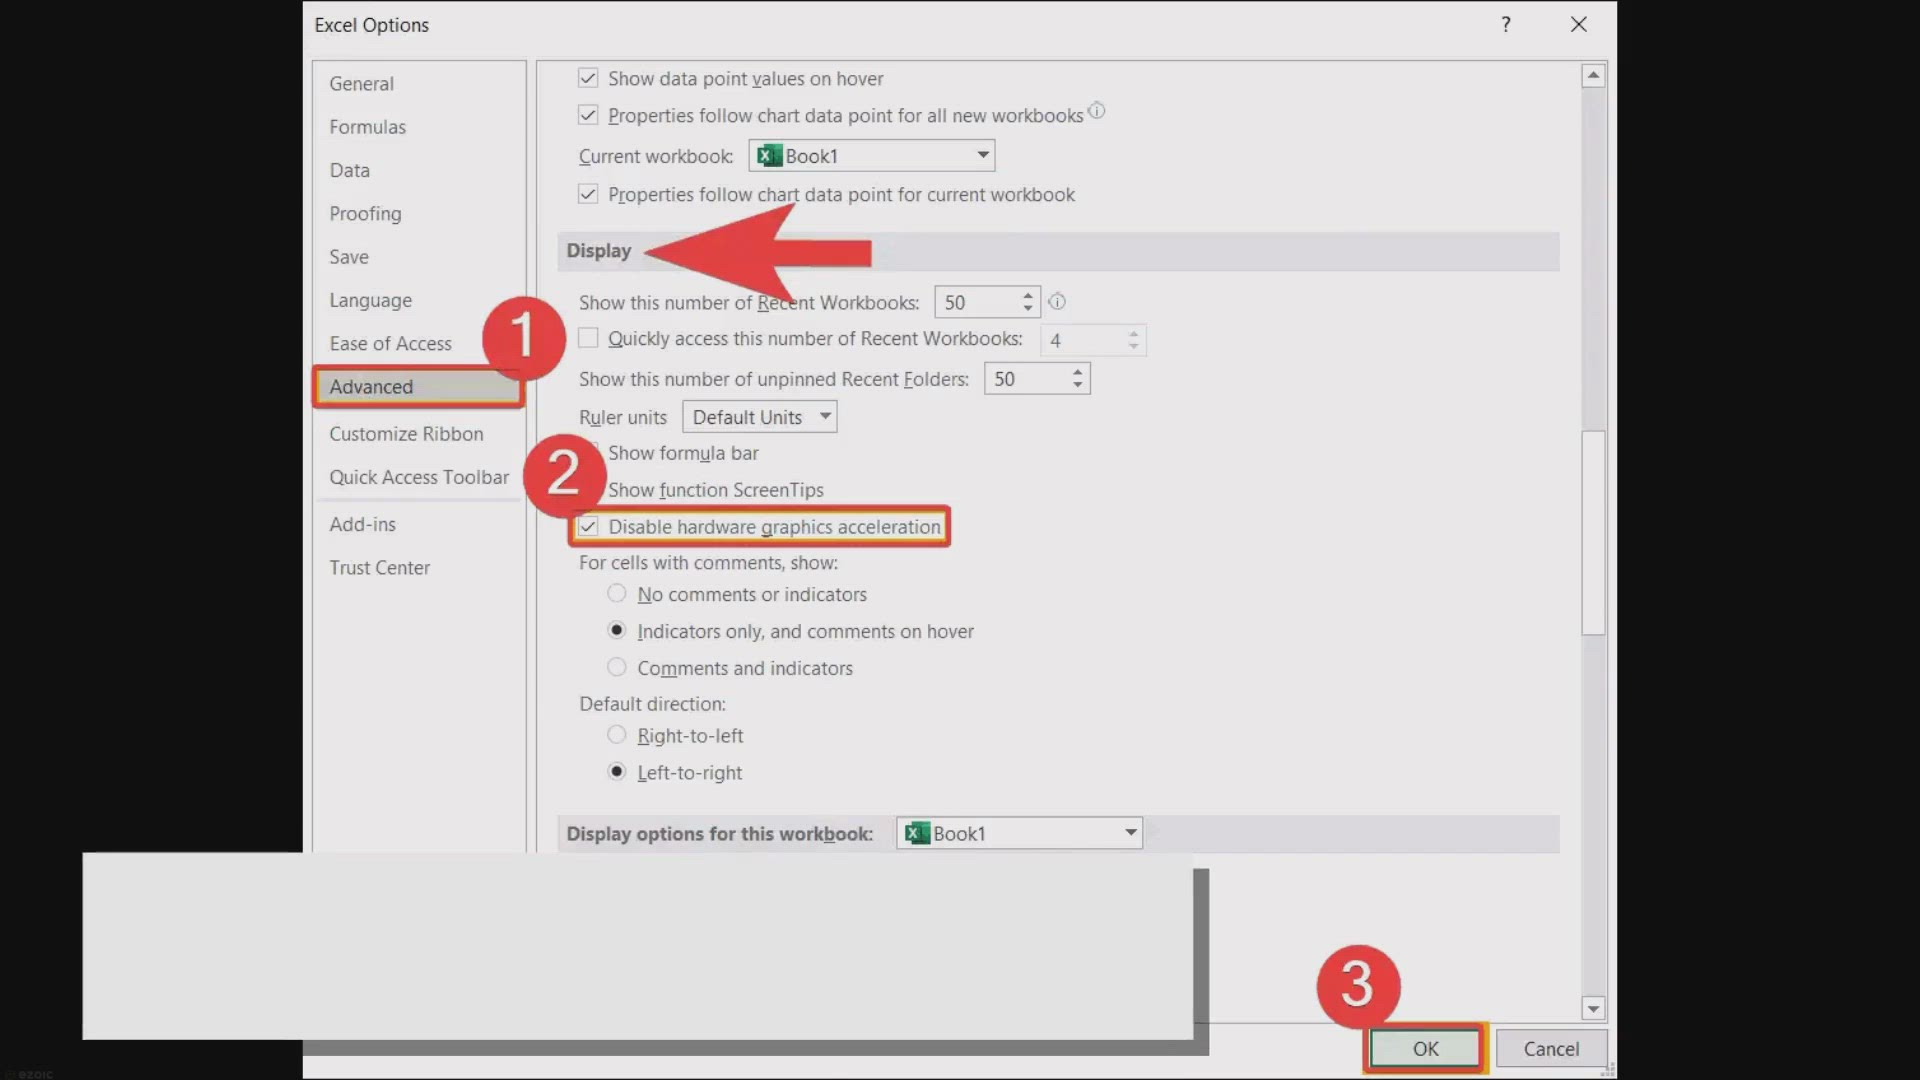Screen dimensions: 1920x1080
Task: Click the Show formula bar label
Action: click(x=683, y=453)
